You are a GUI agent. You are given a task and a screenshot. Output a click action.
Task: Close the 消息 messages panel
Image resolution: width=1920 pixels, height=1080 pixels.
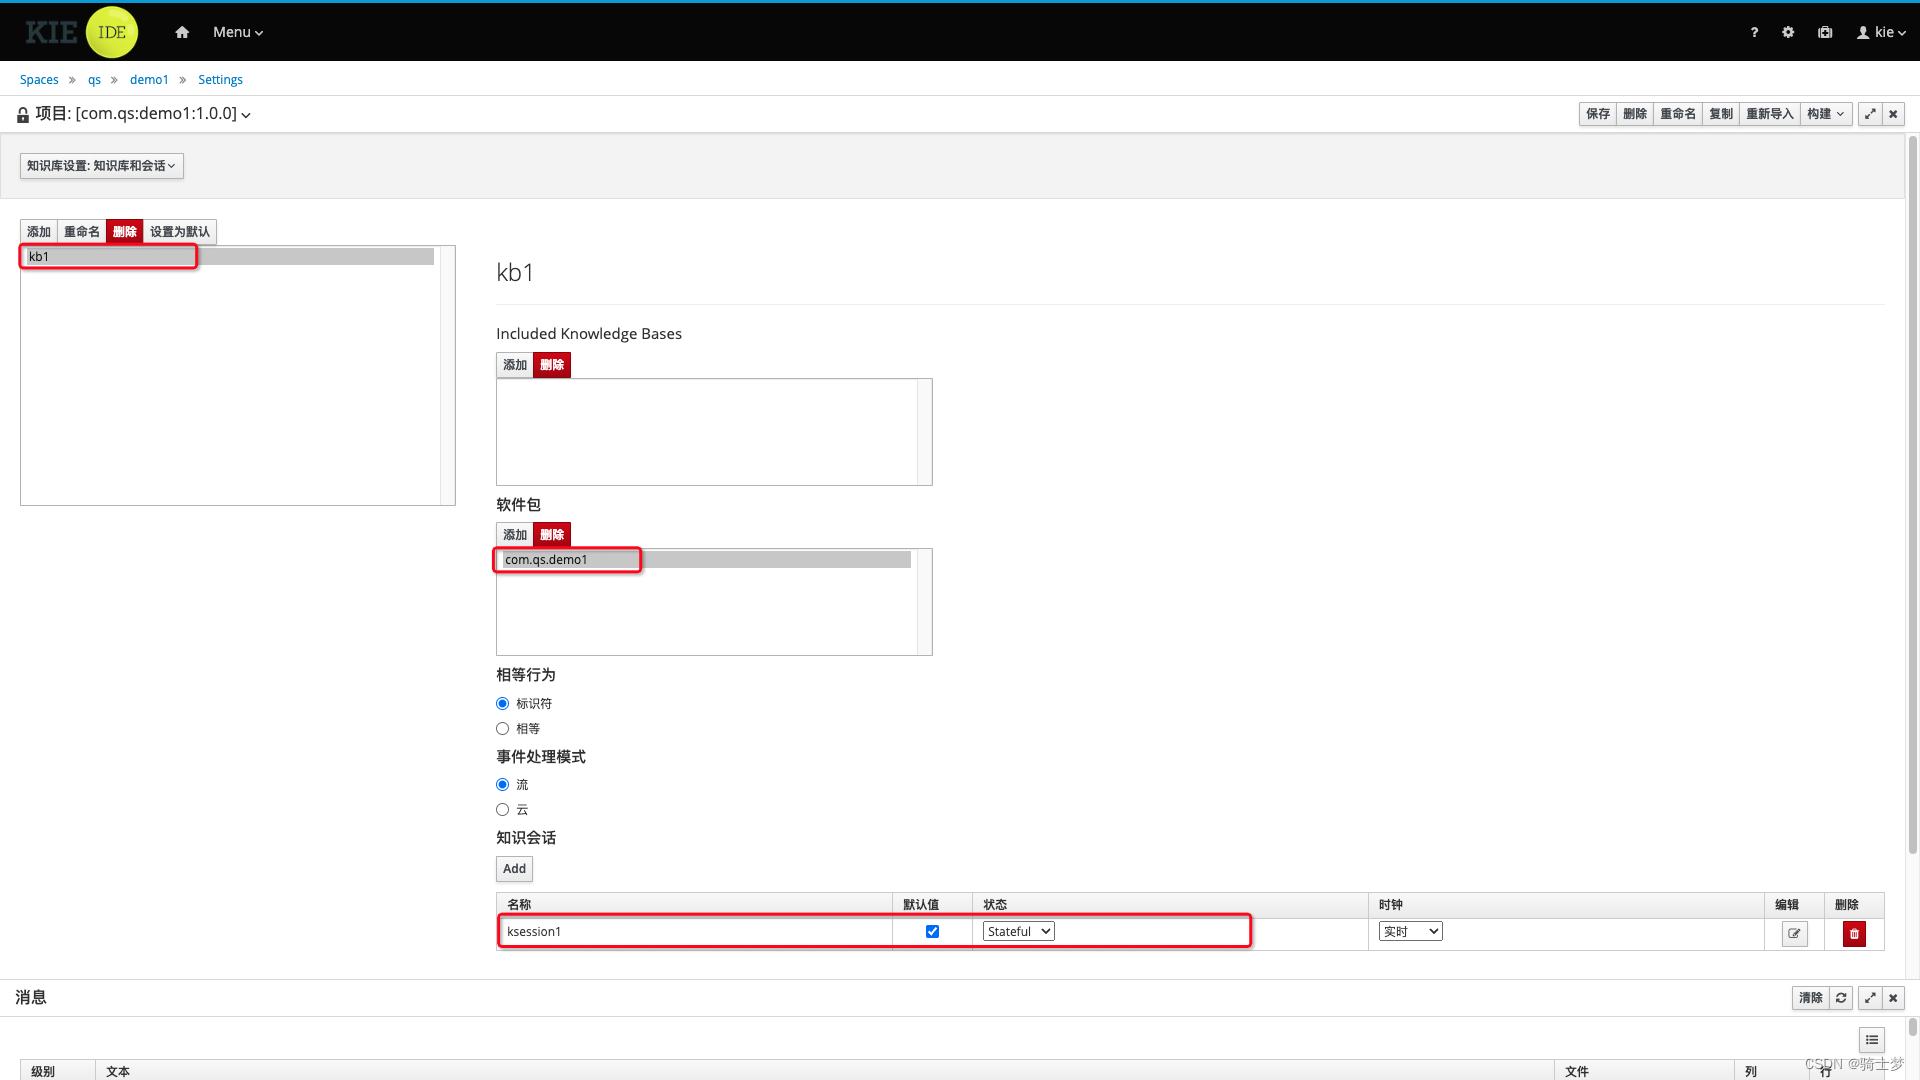1893,998
